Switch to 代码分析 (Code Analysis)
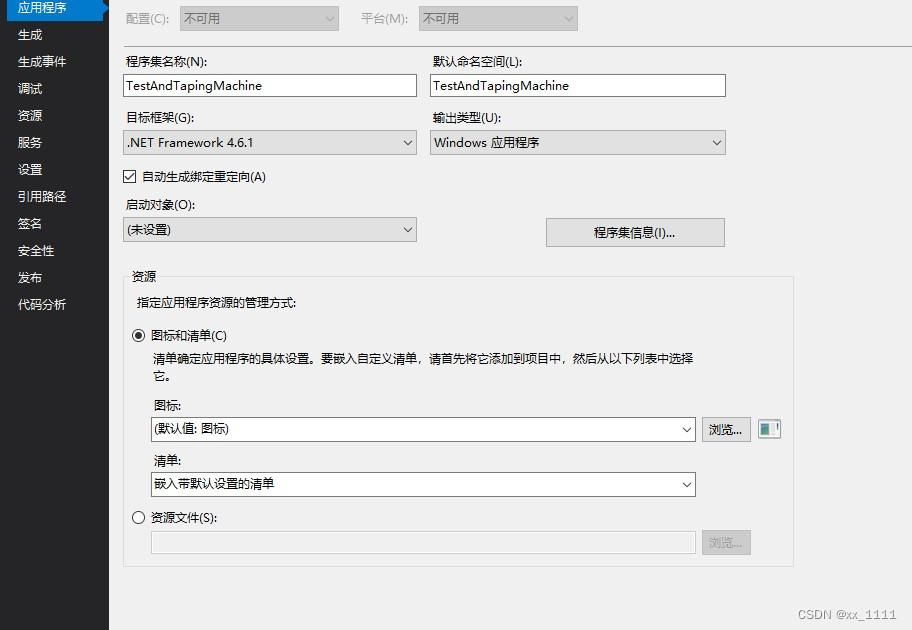This screenshot has height=630, width=912. 40,305
